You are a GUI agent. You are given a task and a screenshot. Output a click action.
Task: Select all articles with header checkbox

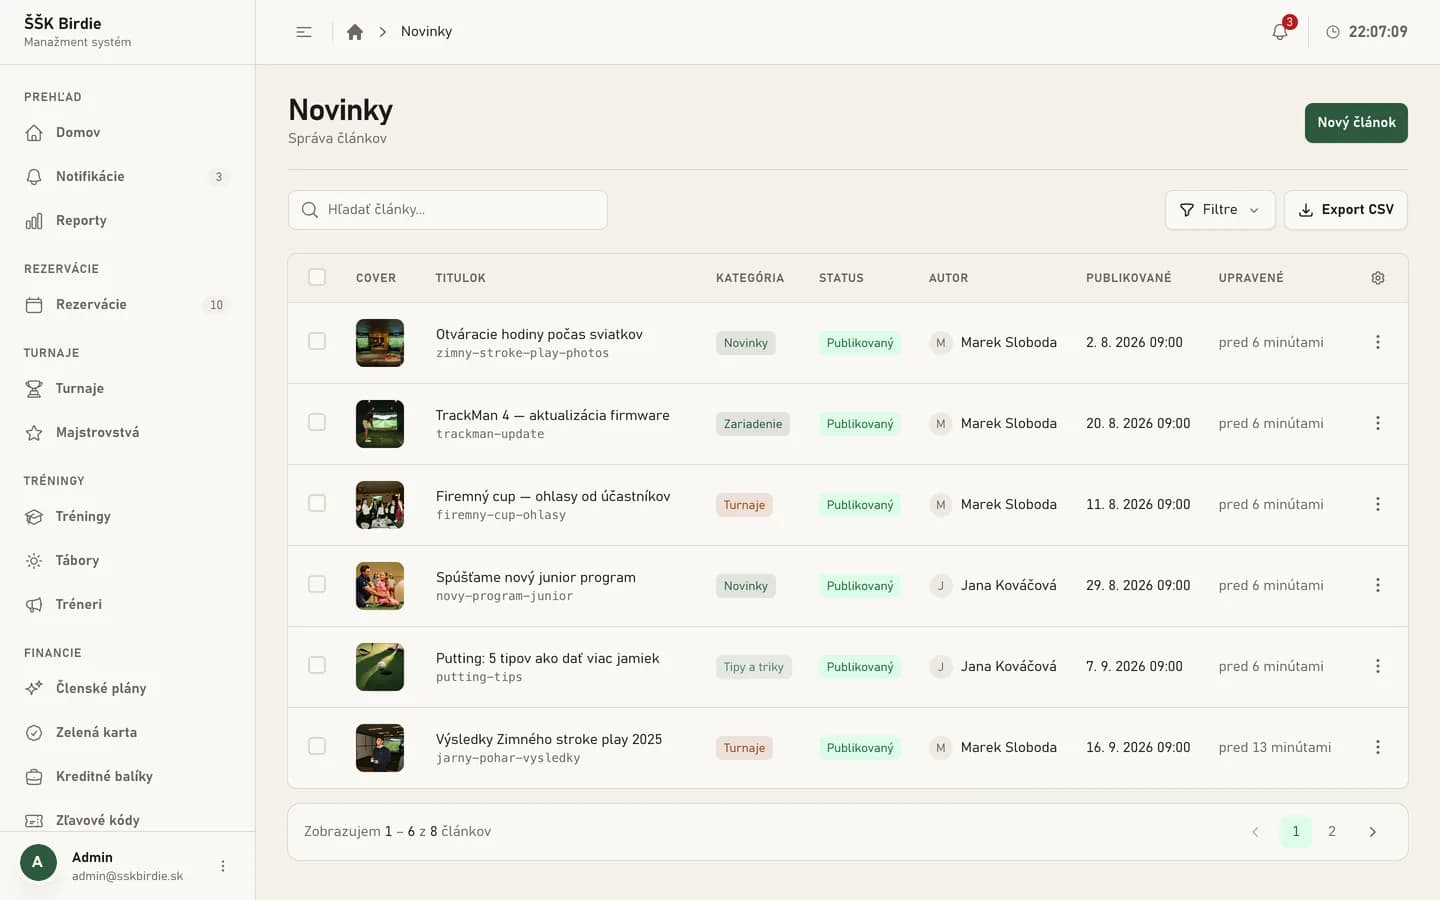point(317,277)
